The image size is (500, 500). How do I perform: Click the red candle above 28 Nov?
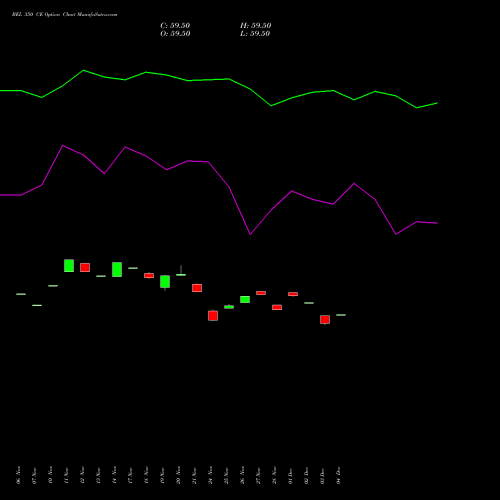point(277,307)
